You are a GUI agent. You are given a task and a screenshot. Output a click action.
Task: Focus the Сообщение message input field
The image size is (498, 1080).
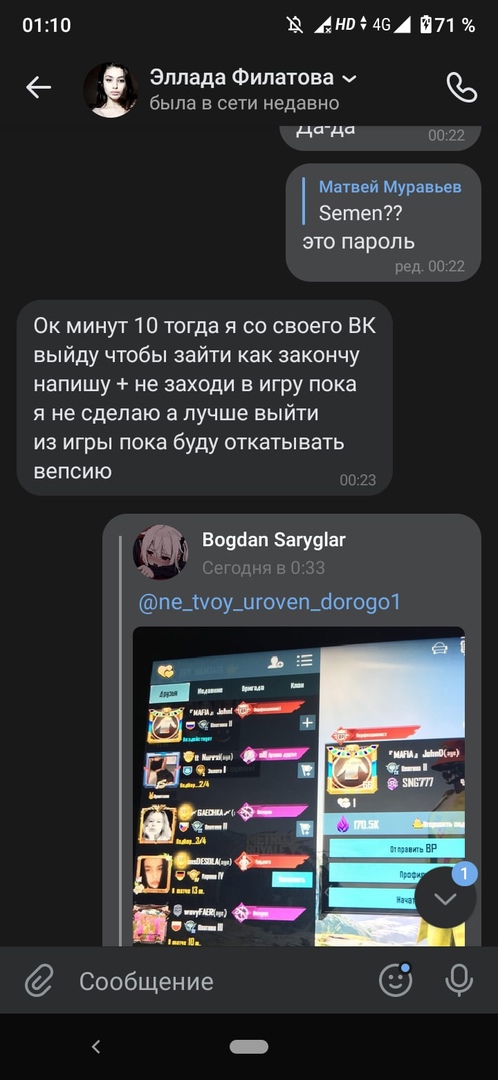tap(220, 981)
